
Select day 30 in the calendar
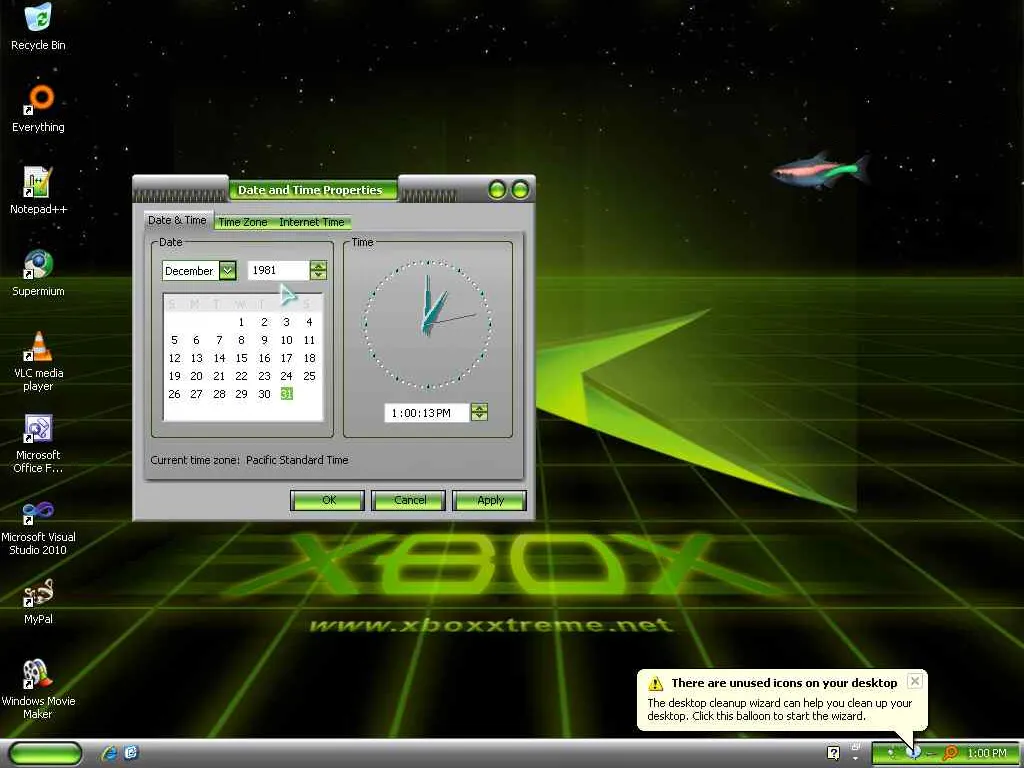pyautogui.click(x=264, y=394)
